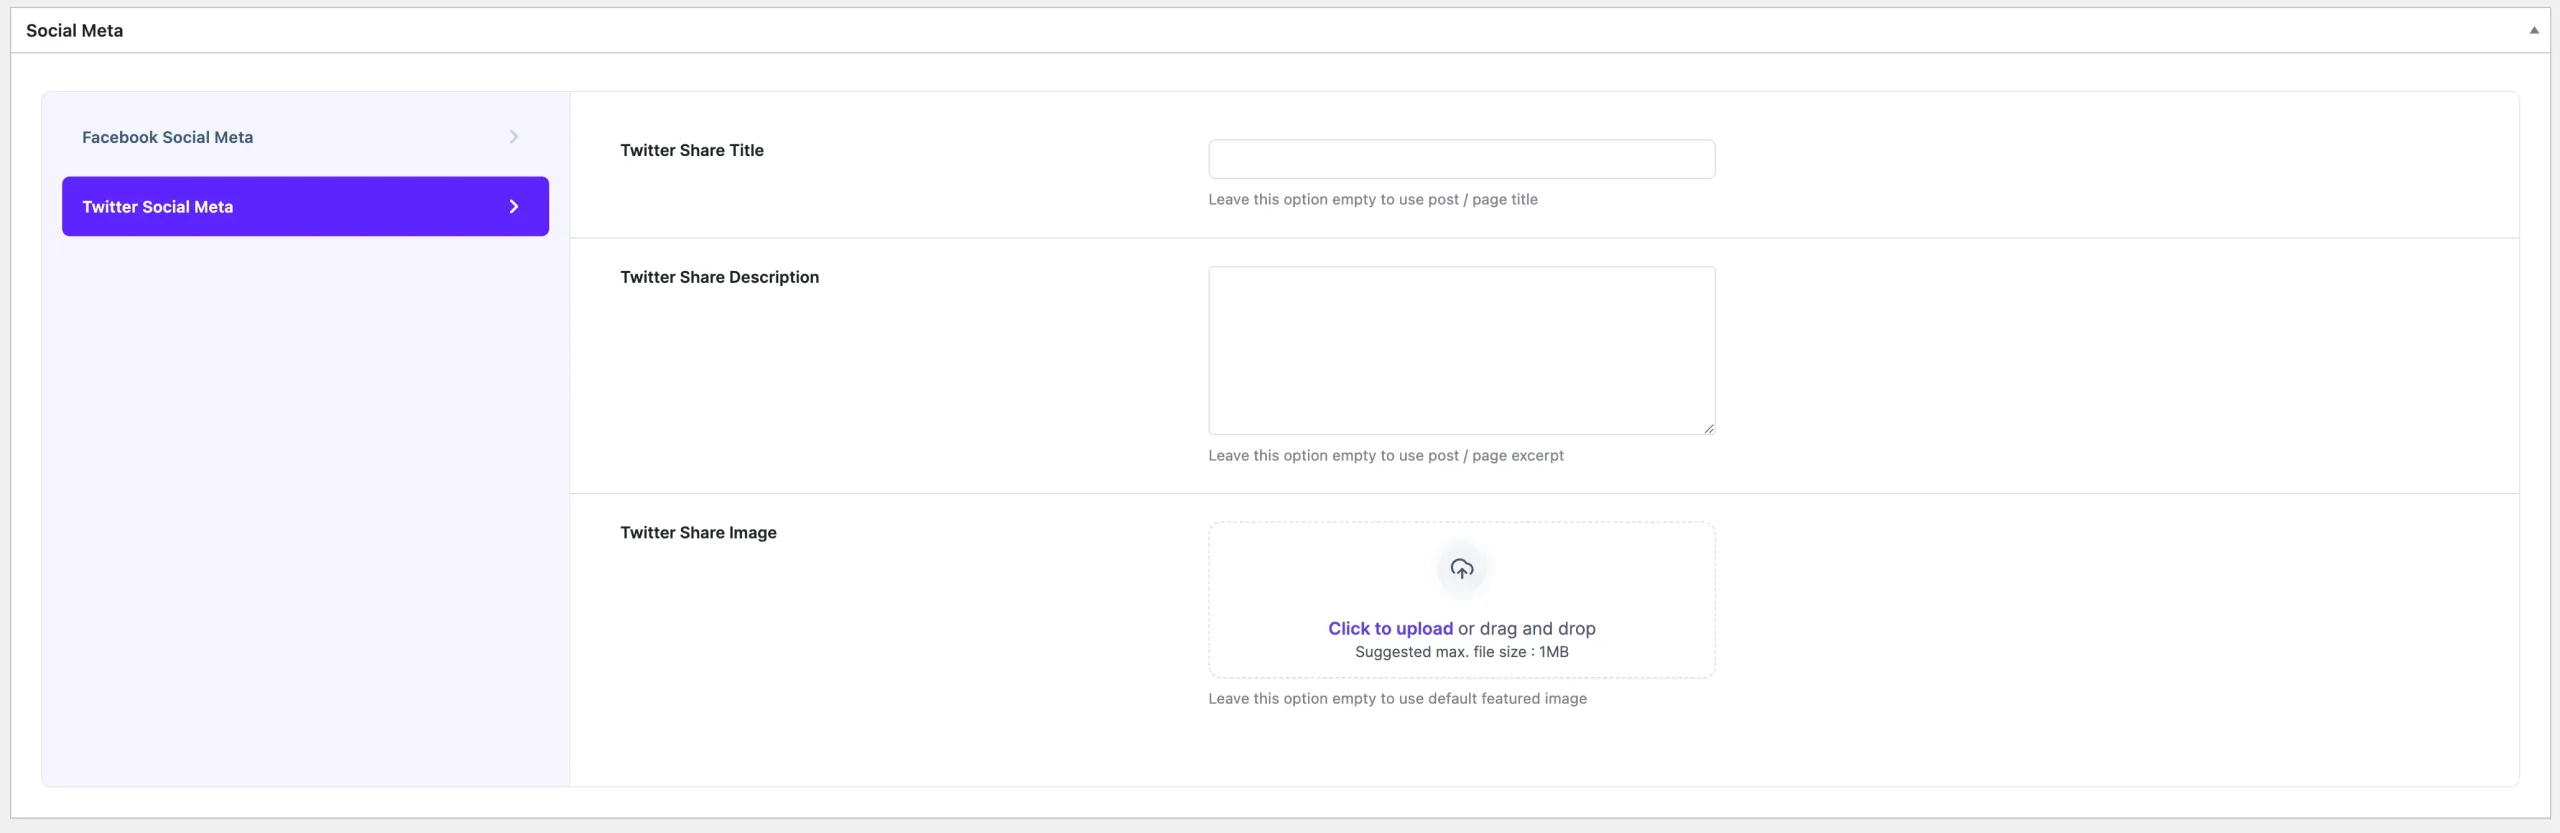This screenshot has width=2560, height=833.
Task: Collapse the Social Meta panel arrow
Action: click(2533, 30)
